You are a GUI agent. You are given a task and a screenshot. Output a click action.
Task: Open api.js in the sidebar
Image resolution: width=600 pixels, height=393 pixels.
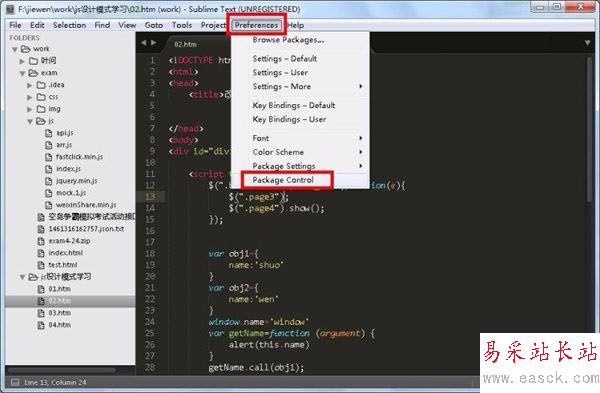(x=65, y=133)
